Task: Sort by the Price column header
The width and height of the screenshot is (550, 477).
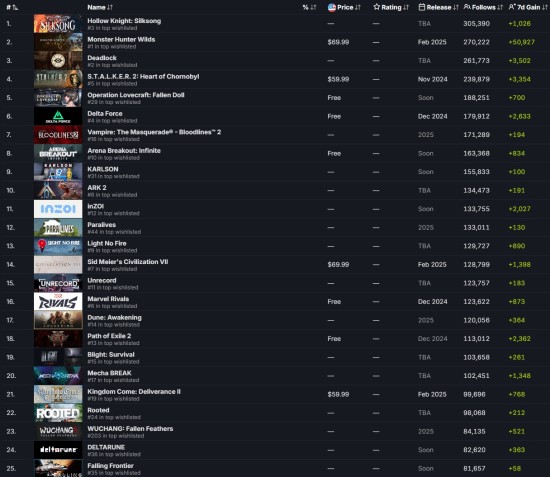Action: click(x=344, y=7)
